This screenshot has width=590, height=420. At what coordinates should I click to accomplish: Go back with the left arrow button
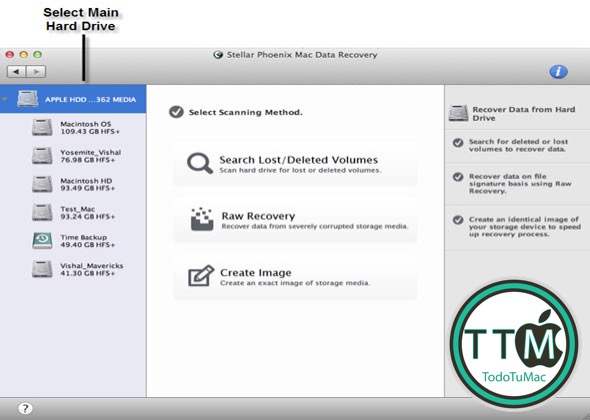pos(17,72)
